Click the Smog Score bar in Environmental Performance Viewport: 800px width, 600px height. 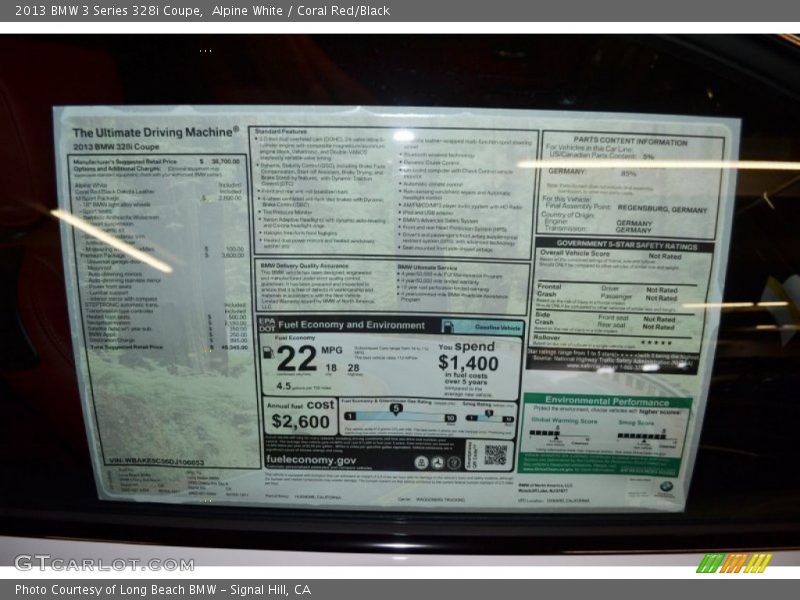(646, 435)
